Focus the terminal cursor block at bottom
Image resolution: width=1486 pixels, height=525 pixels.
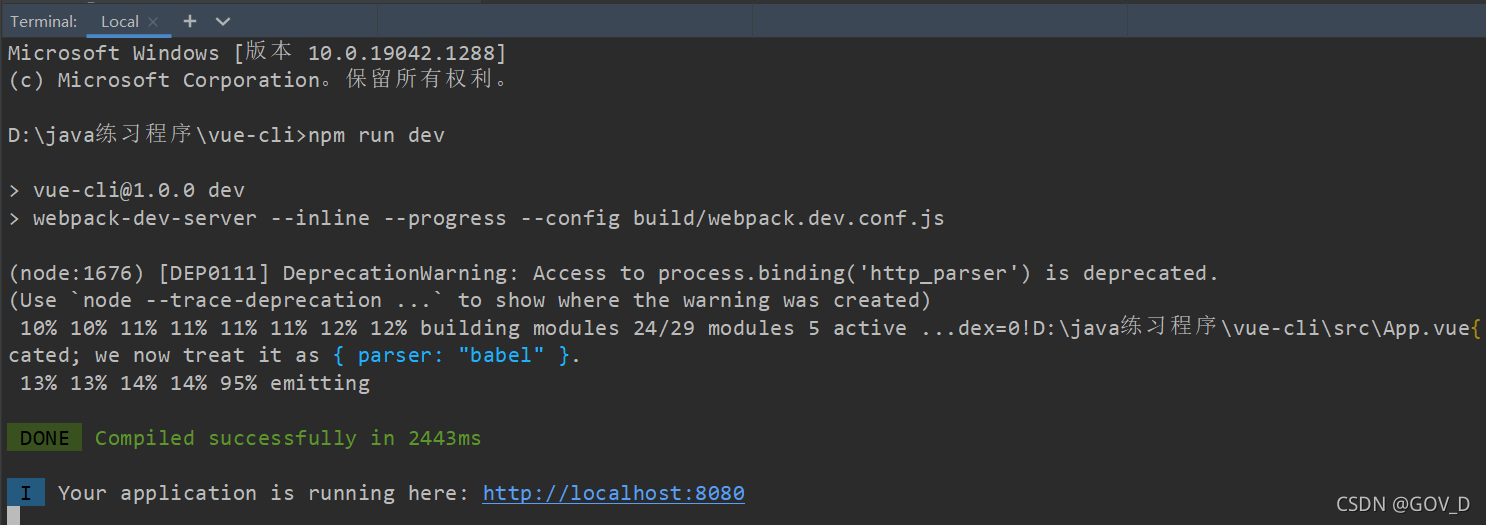pos(14,516)
